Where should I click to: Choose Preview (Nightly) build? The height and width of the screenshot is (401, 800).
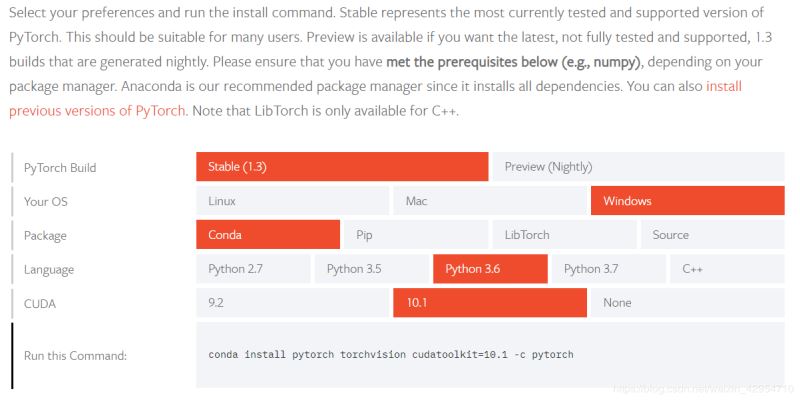pos(638,167)
